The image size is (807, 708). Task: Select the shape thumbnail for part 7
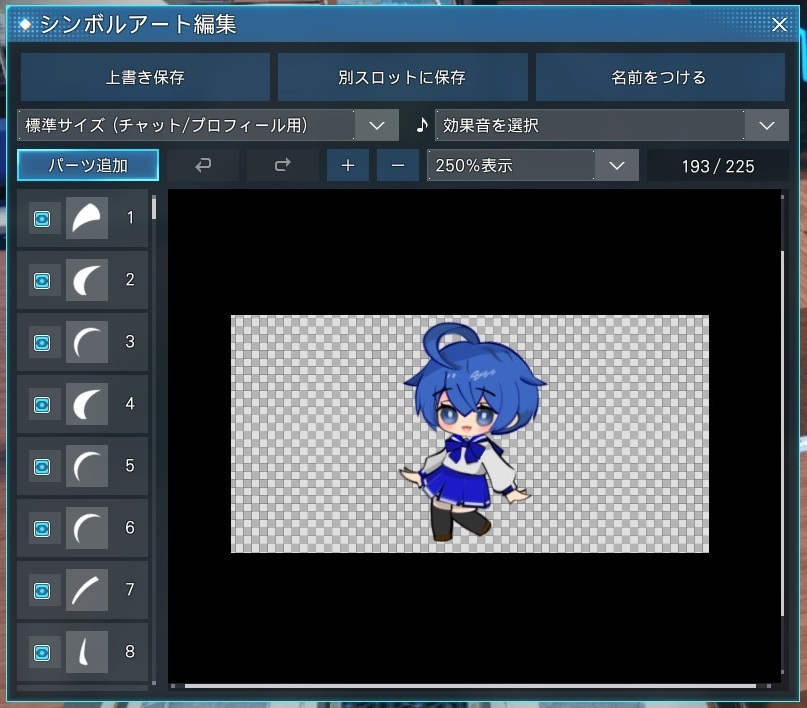pyautogui.click(x=87, y=590)
